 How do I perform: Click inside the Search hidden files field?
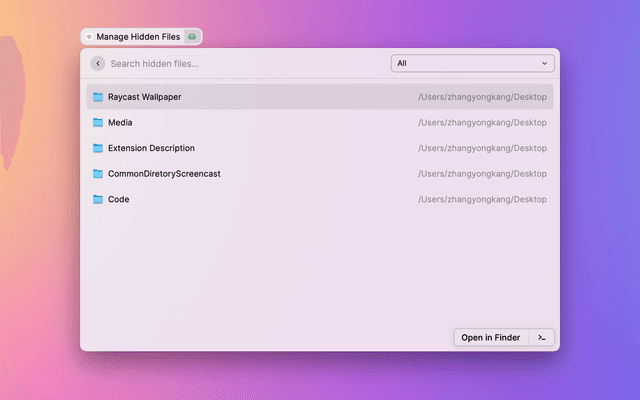click(x=240, y=63)
